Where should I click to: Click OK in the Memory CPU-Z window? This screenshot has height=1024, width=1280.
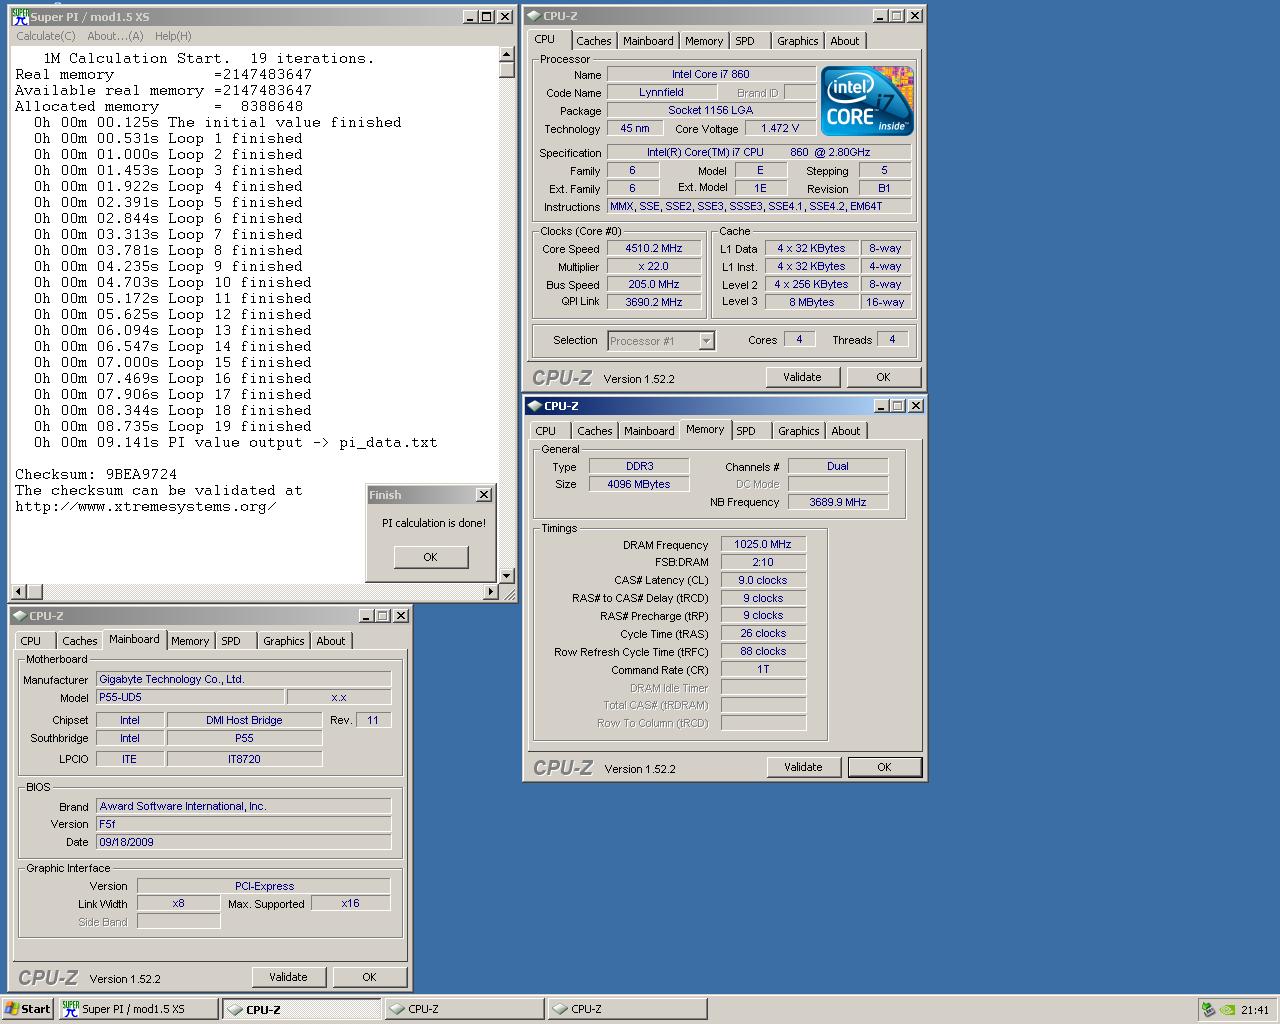coord(884,767)
